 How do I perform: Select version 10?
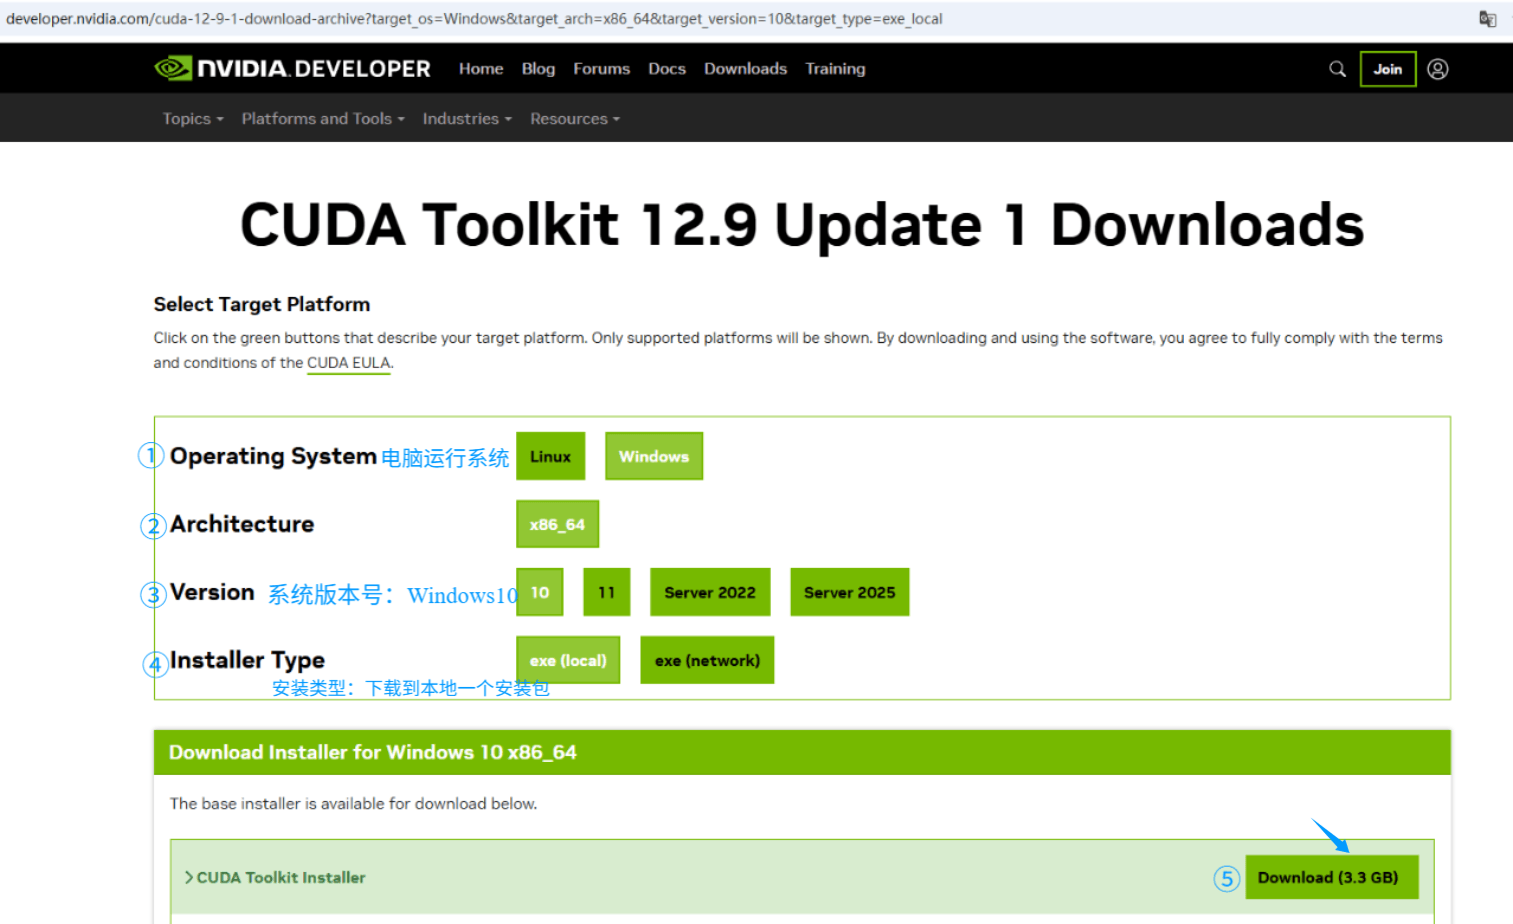tap(540, 592)
